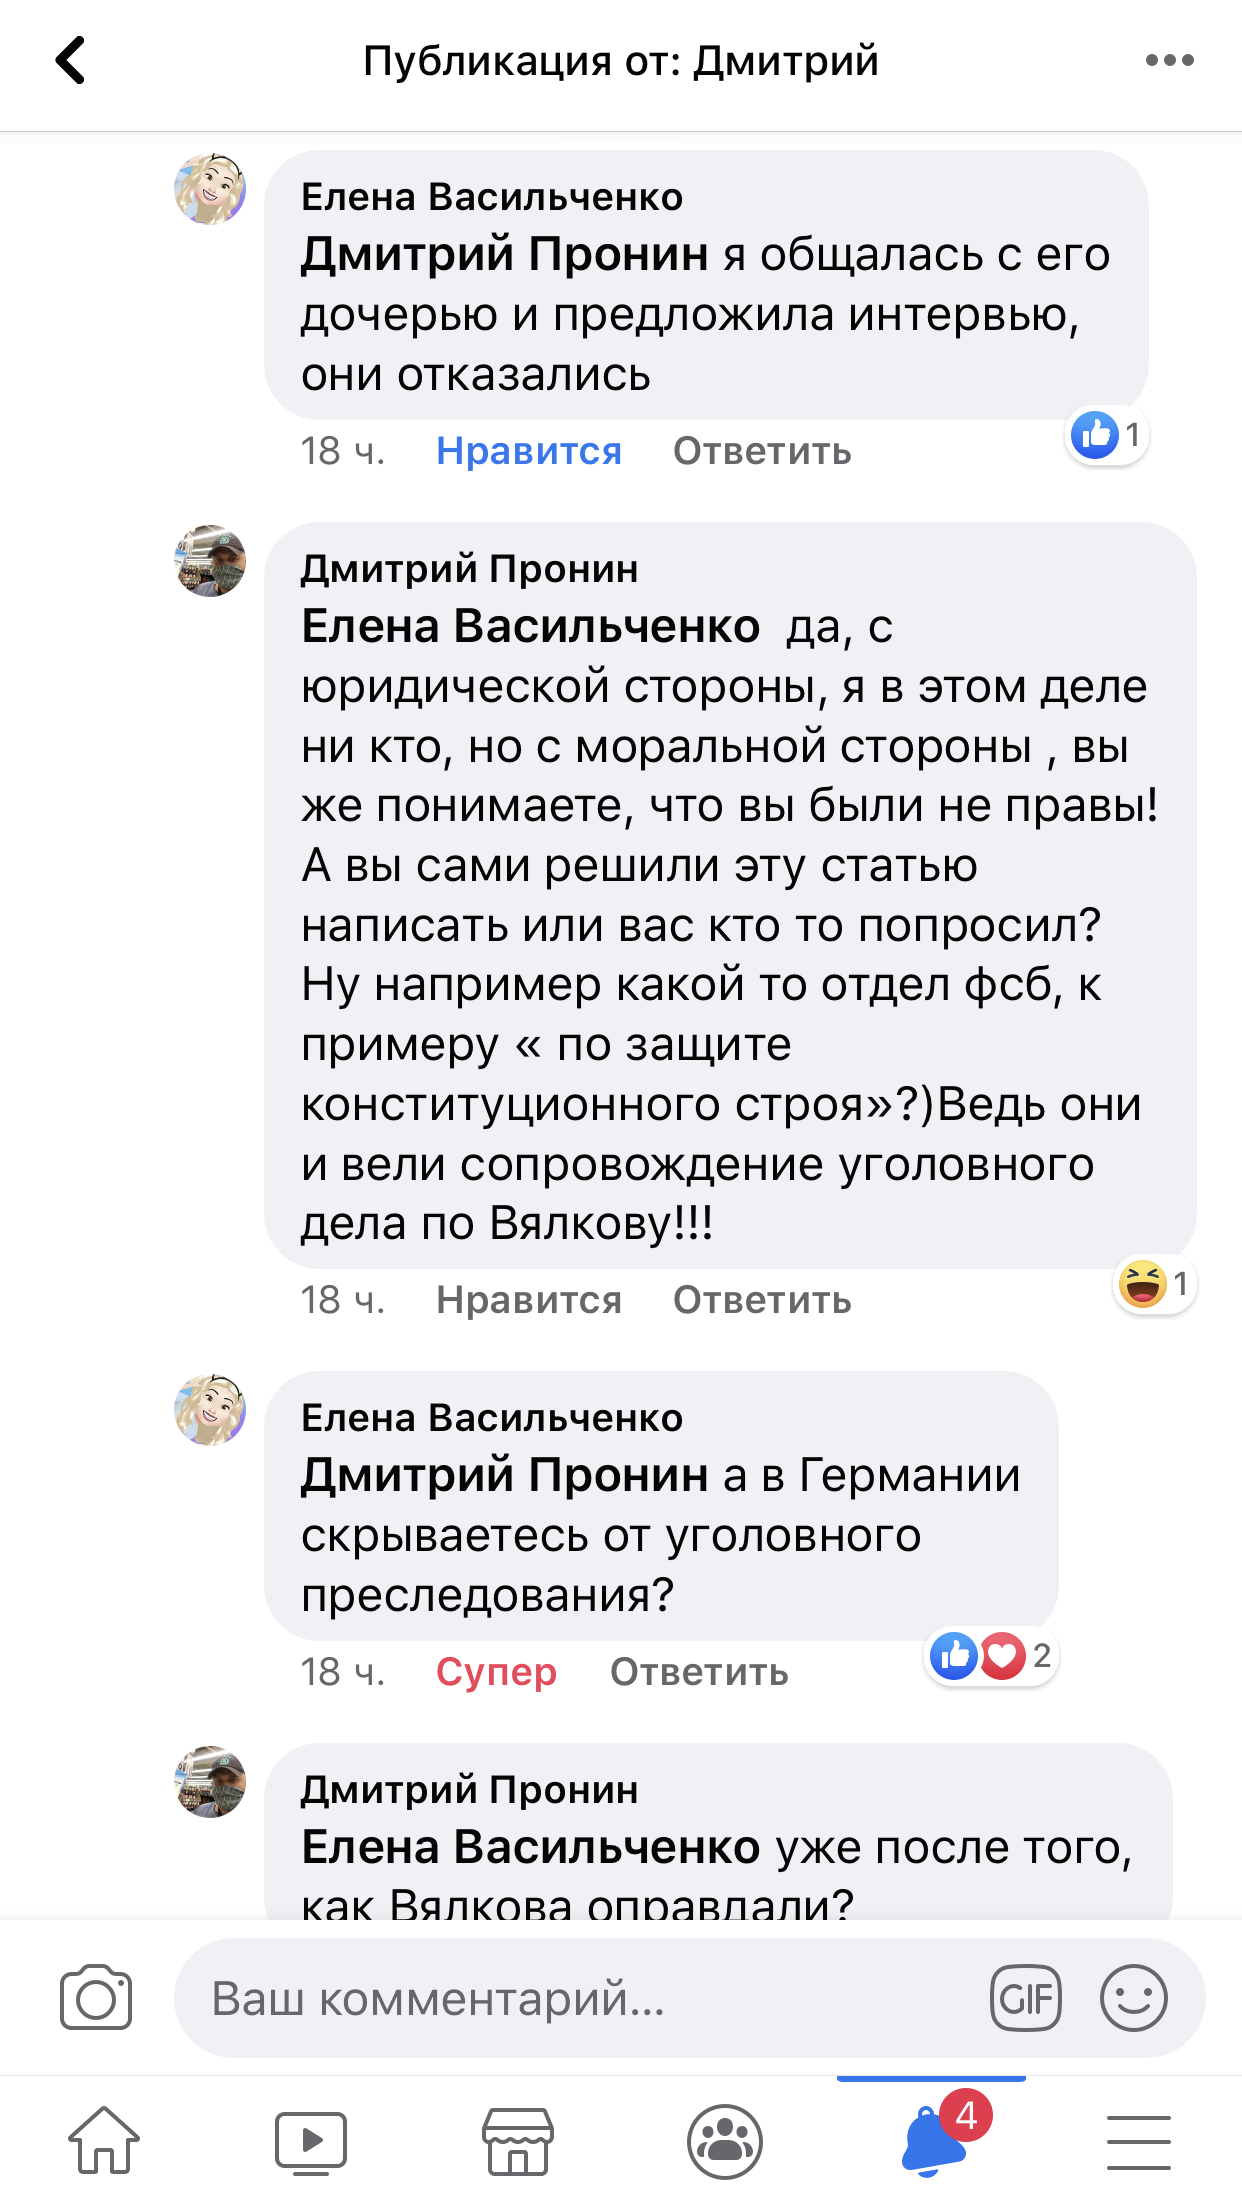
Task: Go to the Home feed tab
Action: tap(104, 2140)
